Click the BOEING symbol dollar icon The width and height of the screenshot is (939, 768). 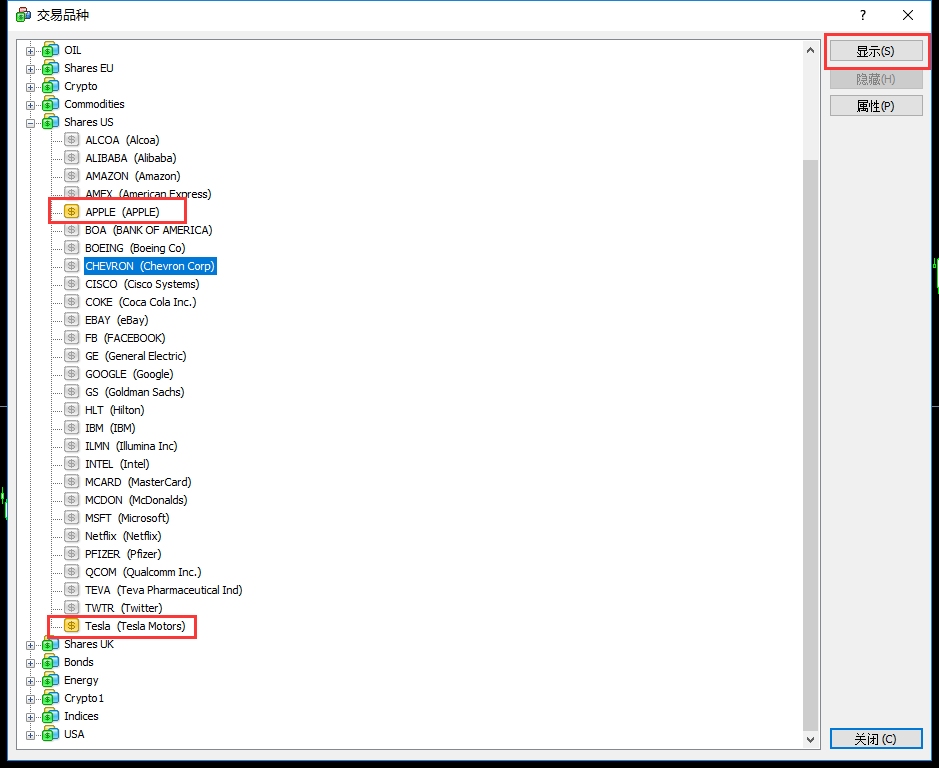click(x=72, y=247)
